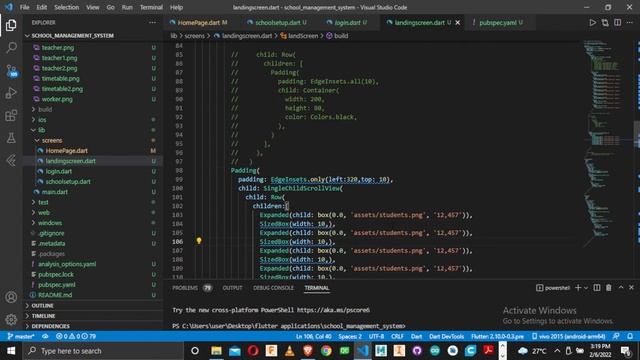Image resolution: width=640 pixels, height=360 pixels.
Task: Click Type here to search box
Action: point(103,351)
